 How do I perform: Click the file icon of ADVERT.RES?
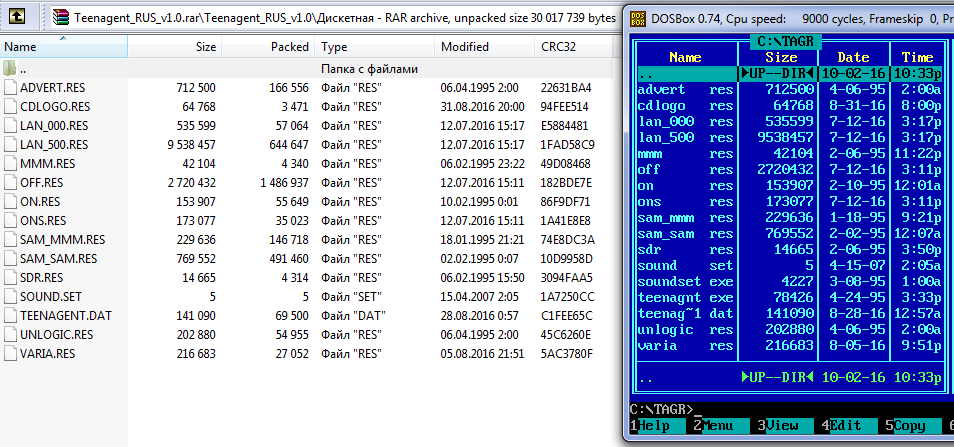[10, 88]
